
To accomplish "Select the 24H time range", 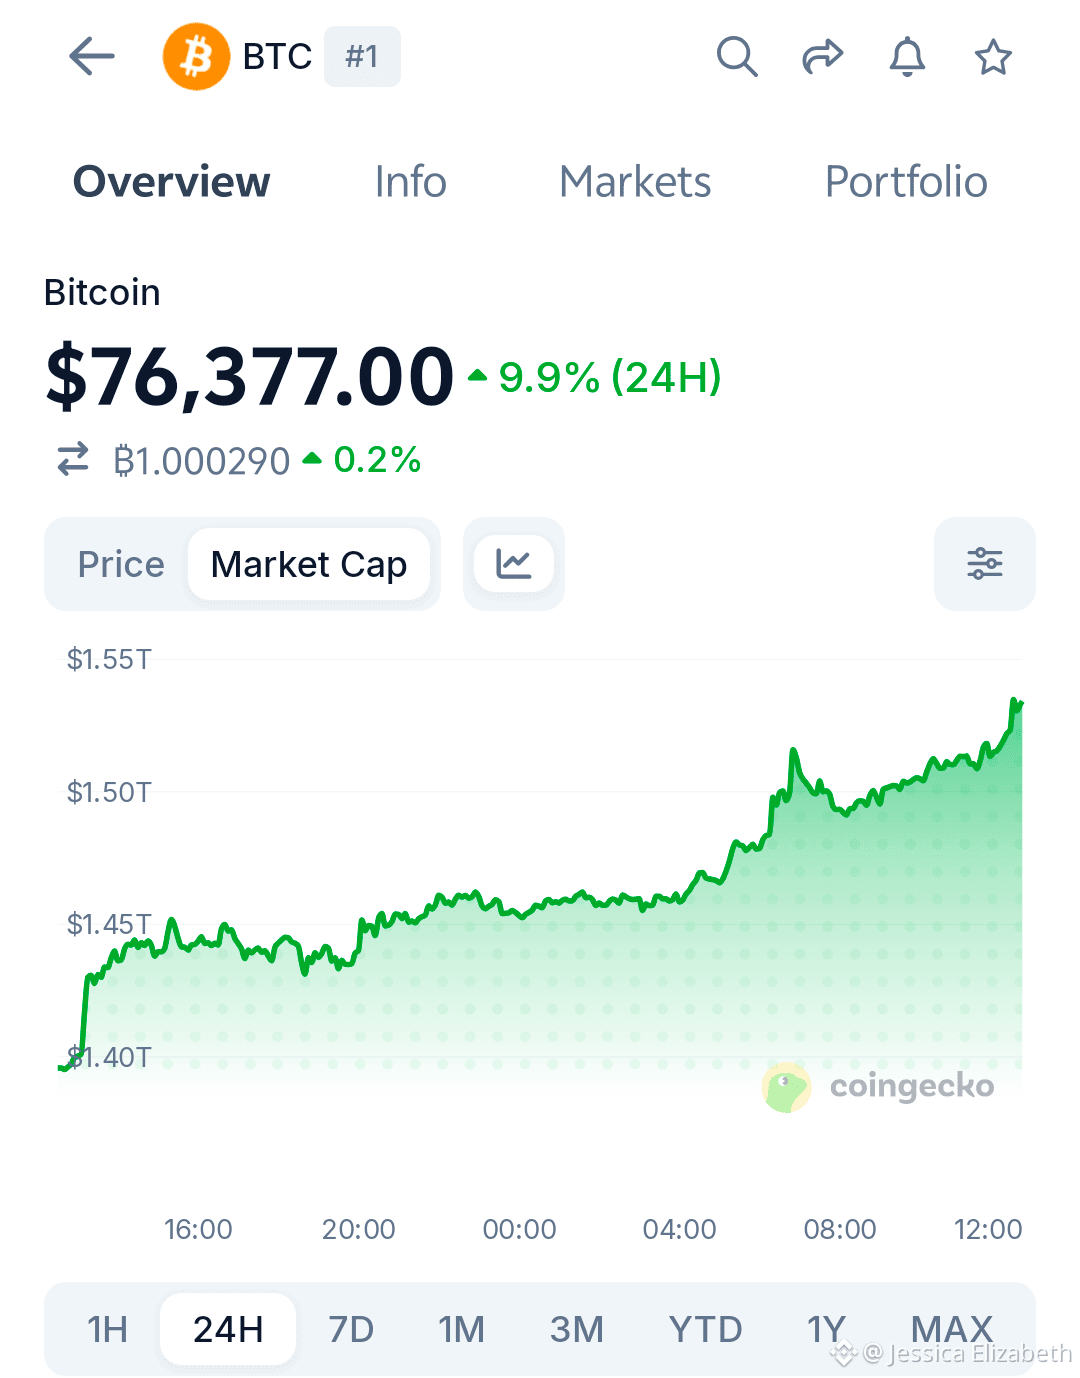I will coord(228,1329).
